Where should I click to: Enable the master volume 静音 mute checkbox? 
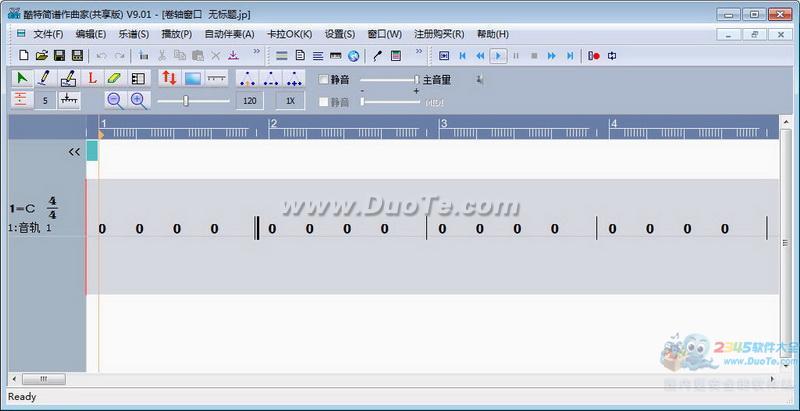pos(323,80)
